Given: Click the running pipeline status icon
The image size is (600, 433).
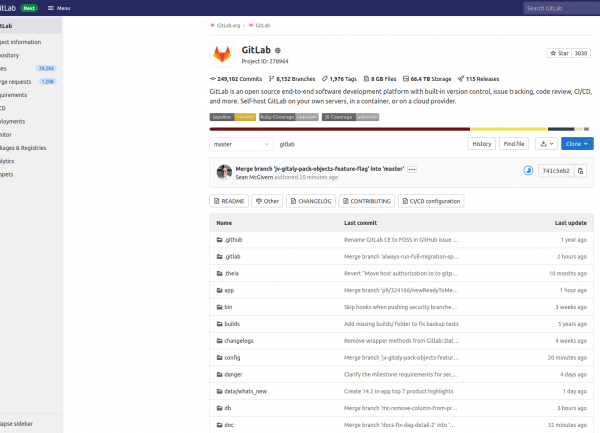Looking at the screenshot, I should click(x=528, y=171).
